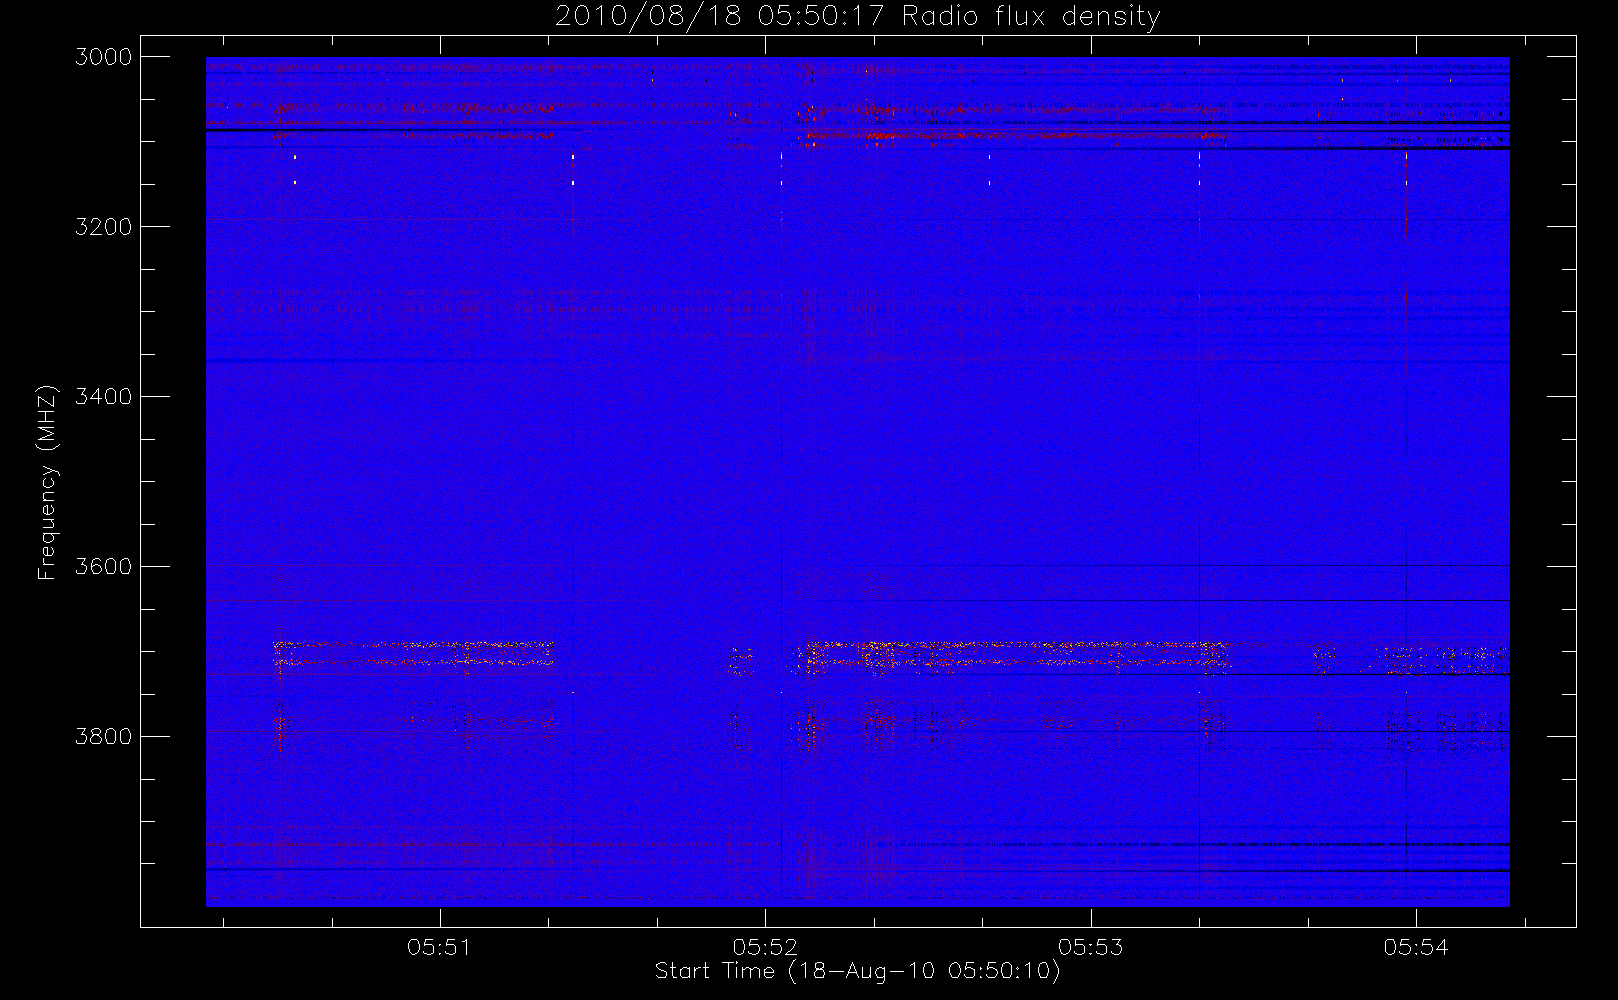Select the 3200 frequency tick label
This screenshot has height=1000, width=1618.
tap(104, 227)
